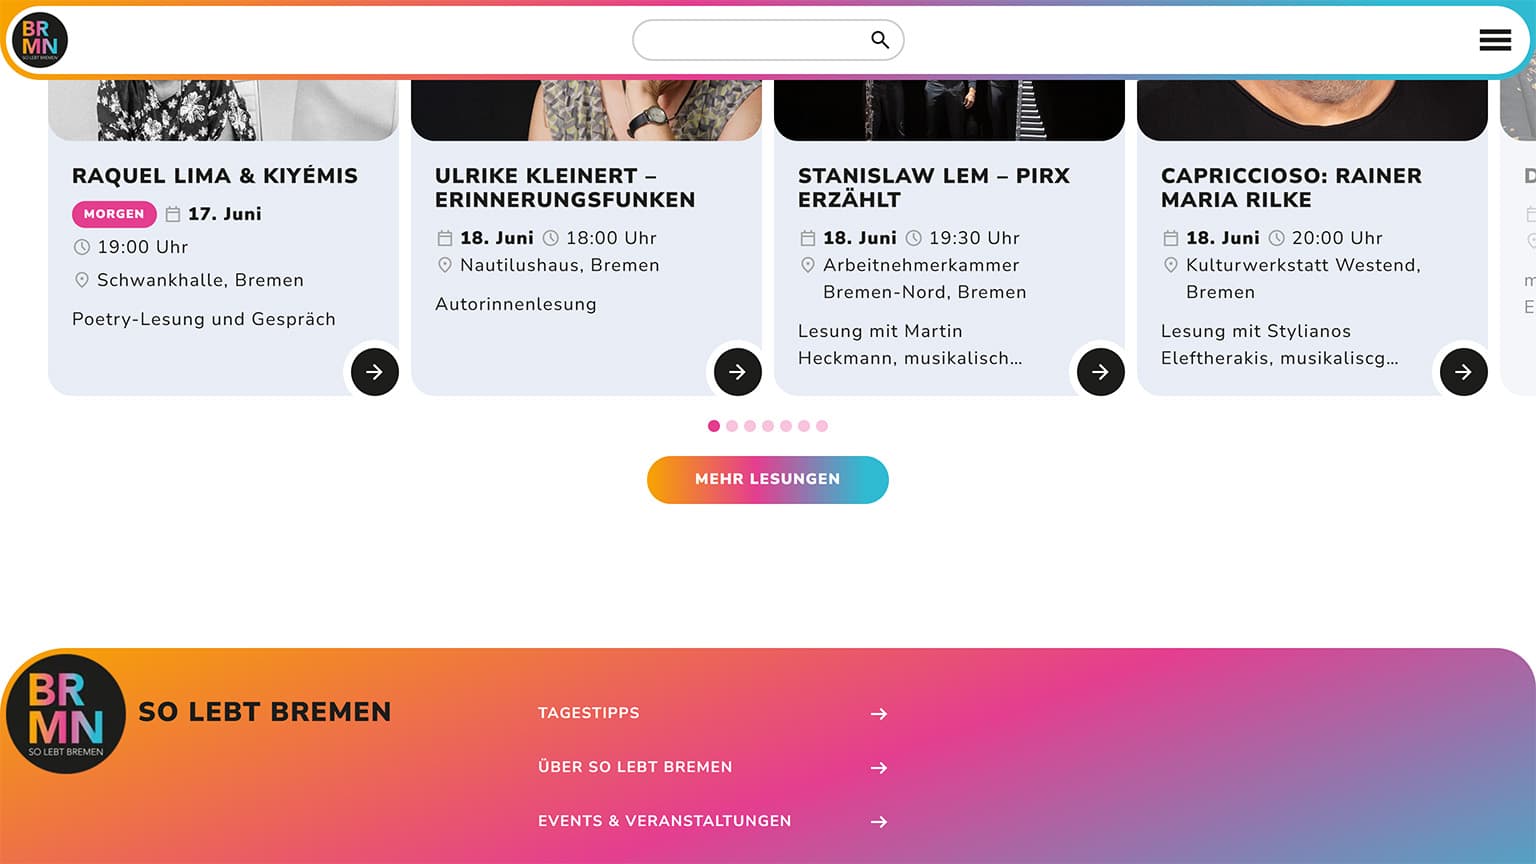Open arrow button on Raquel Lima card
Viewport: 1536px width, 864px height.
tap(375, 372)
